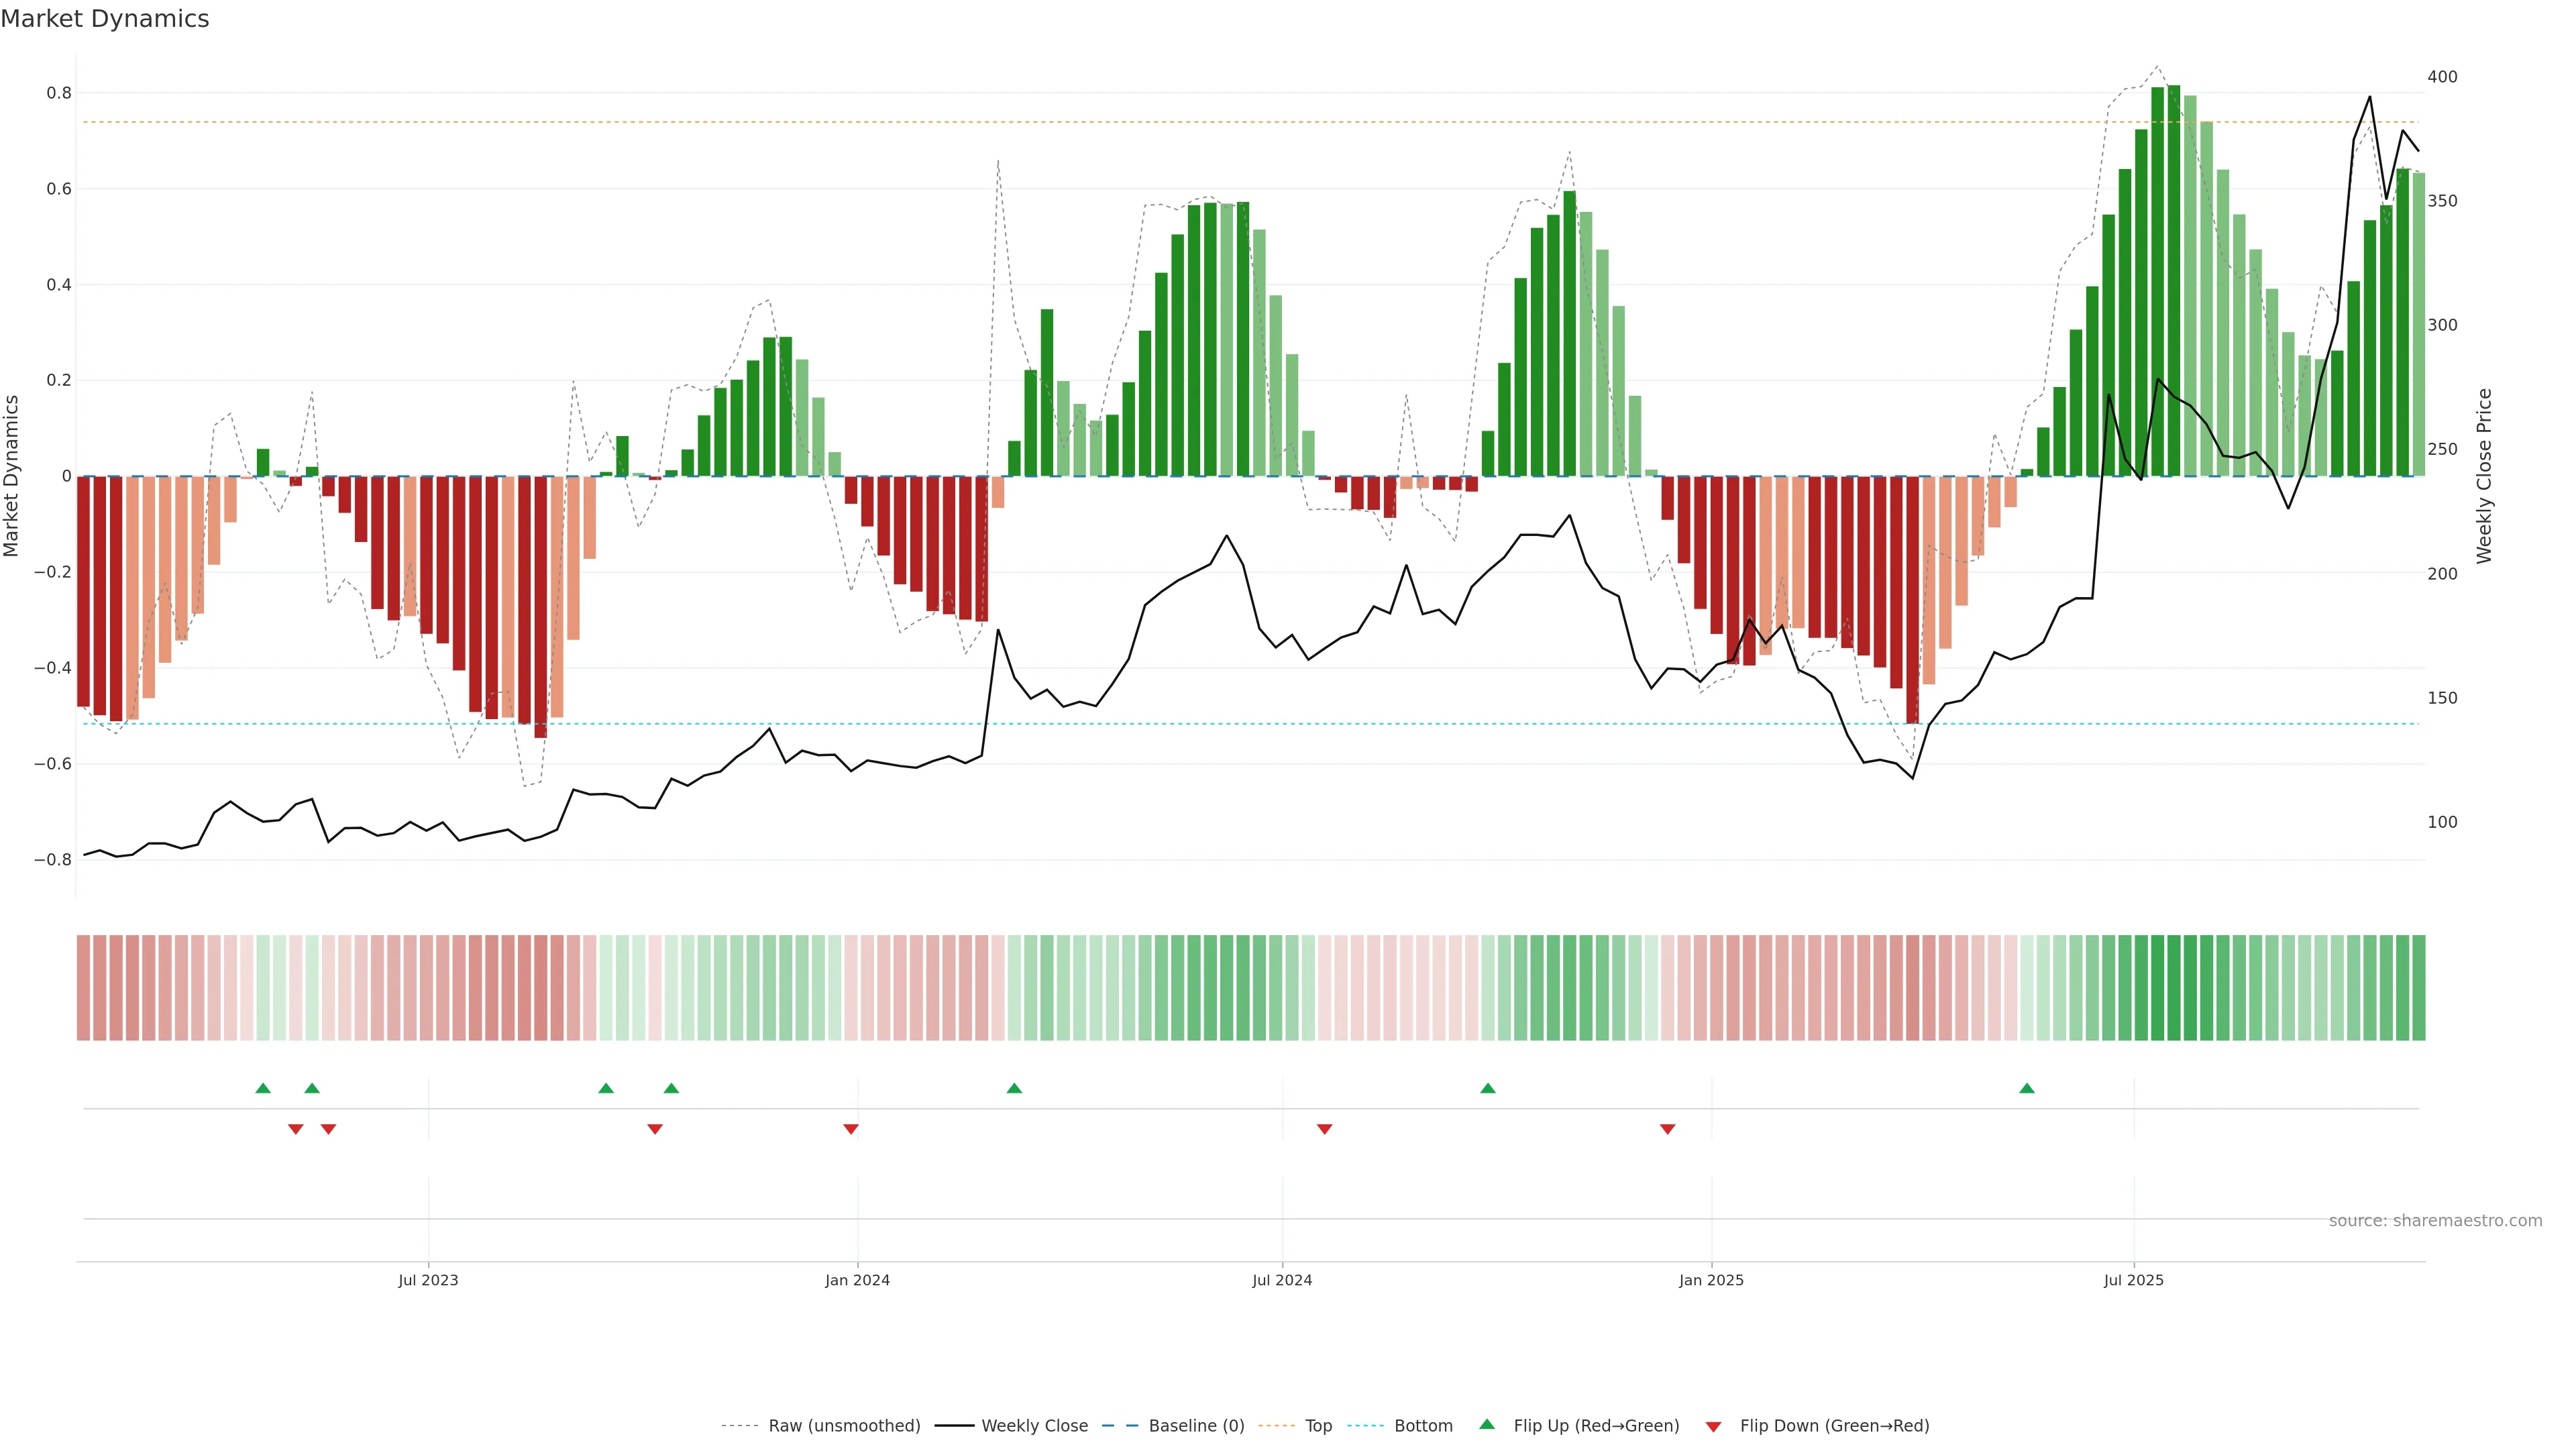Click the Flip Up marker nearest Jul 2025

[2026, 1088]
